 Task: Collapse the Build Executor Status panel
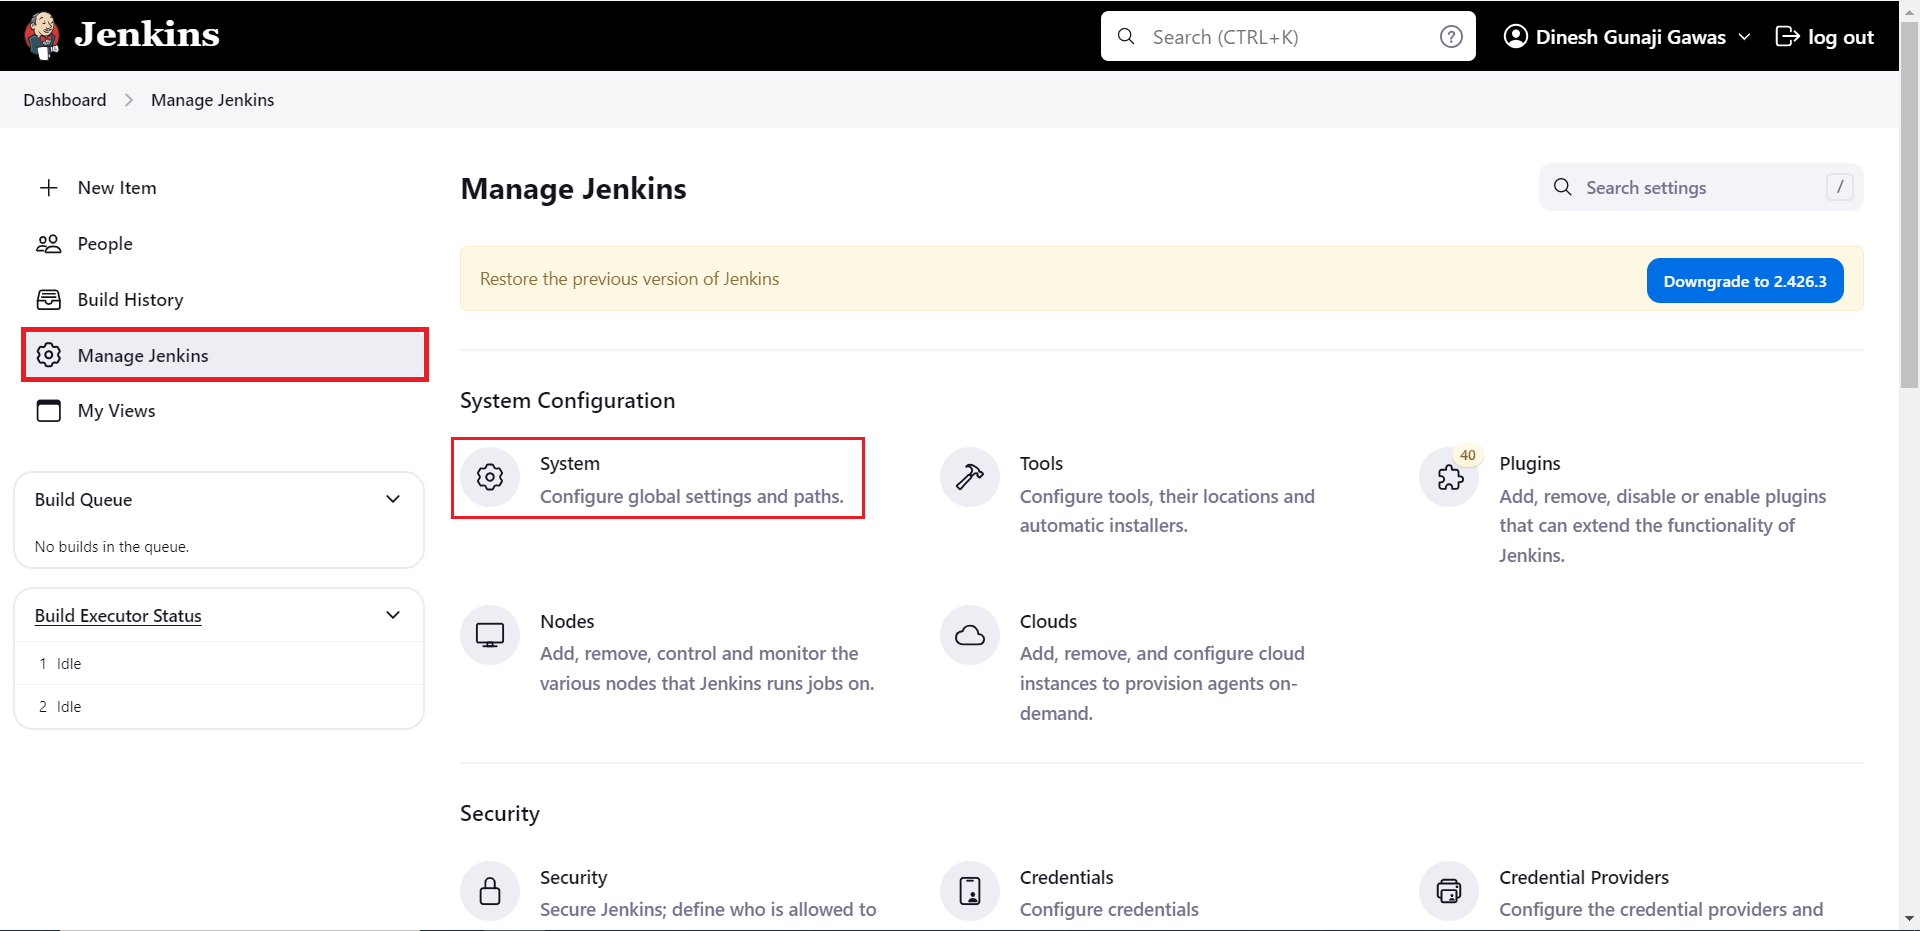tap(393, 615)
